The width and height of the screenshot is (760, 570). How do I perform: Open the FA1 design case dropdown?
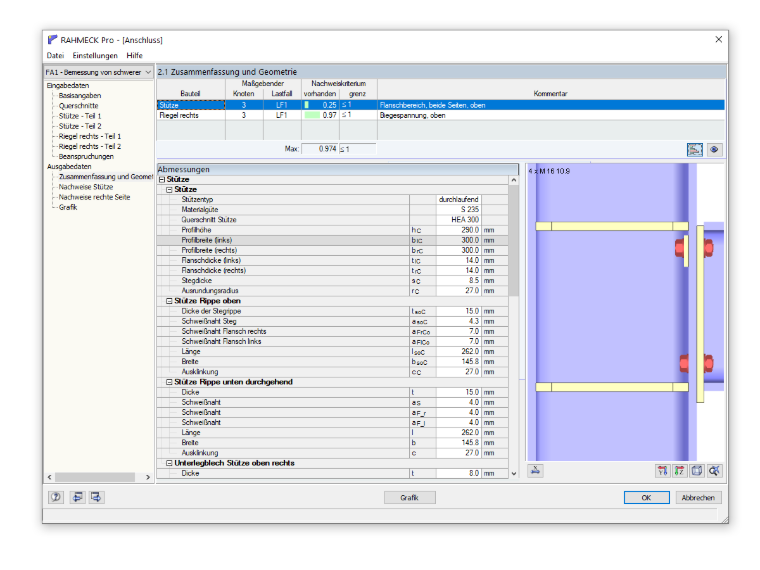(148, 72)
